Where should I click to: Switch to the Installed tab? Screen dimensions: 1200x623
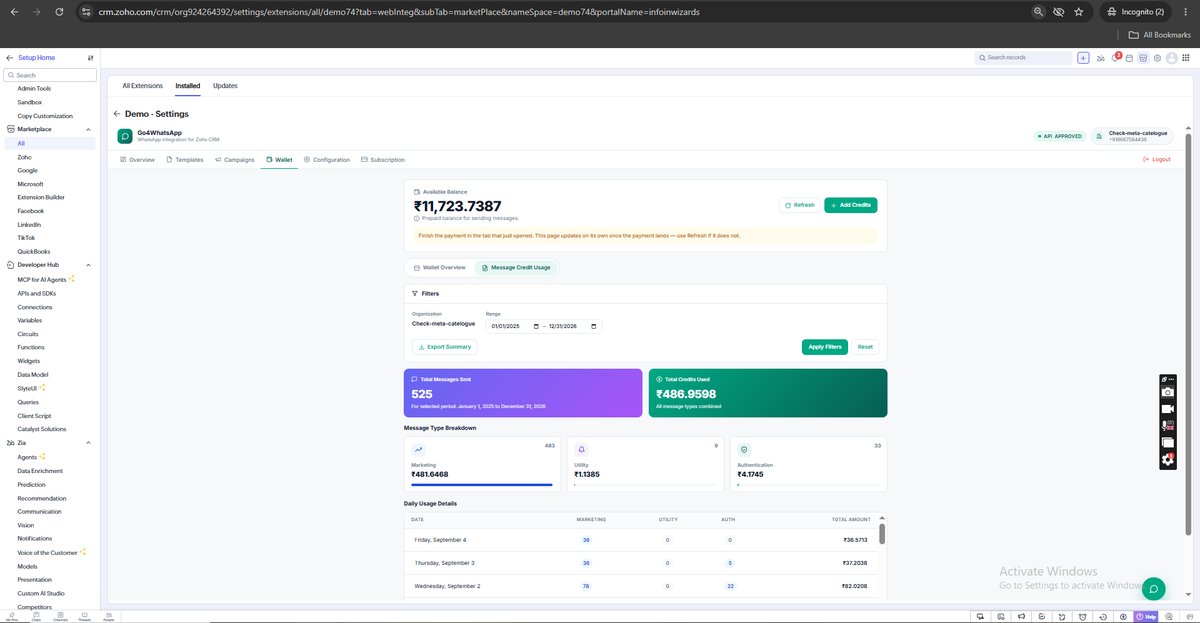[188, 86]
